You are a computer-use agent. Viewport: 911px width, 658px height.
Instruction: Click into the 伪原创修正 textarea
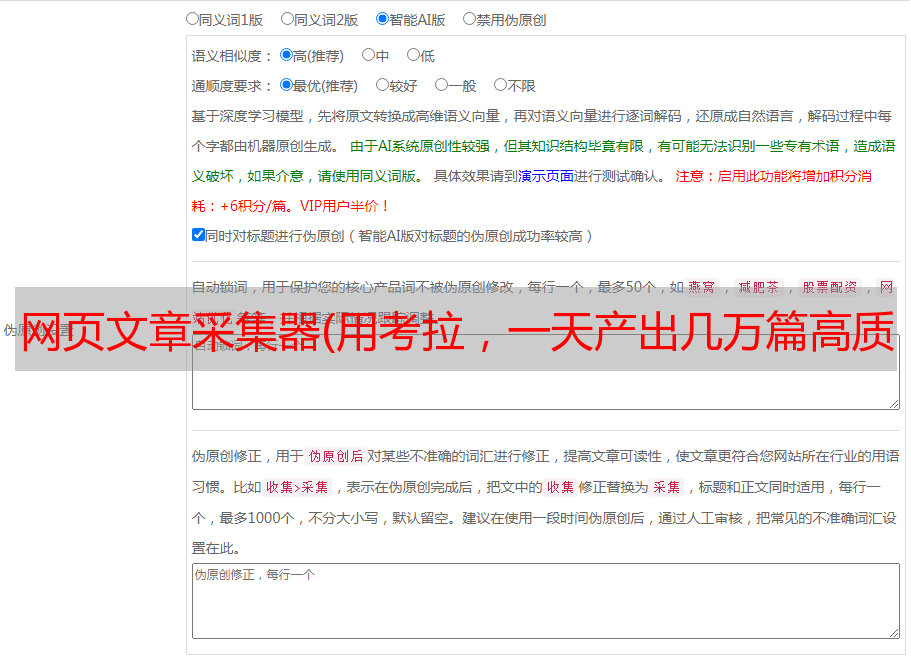click(546, 601)
